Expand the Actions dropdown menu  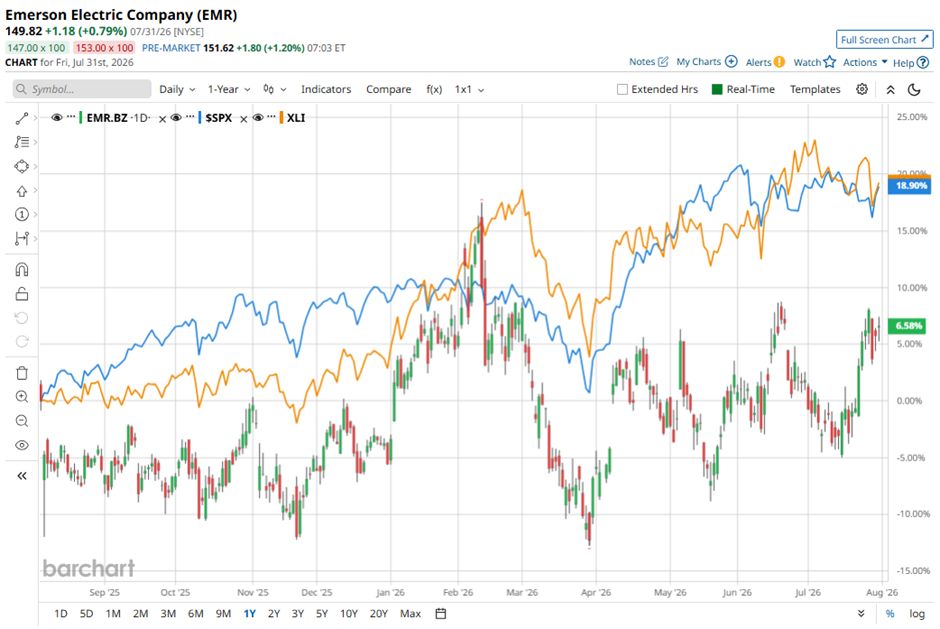click(865, 62)
